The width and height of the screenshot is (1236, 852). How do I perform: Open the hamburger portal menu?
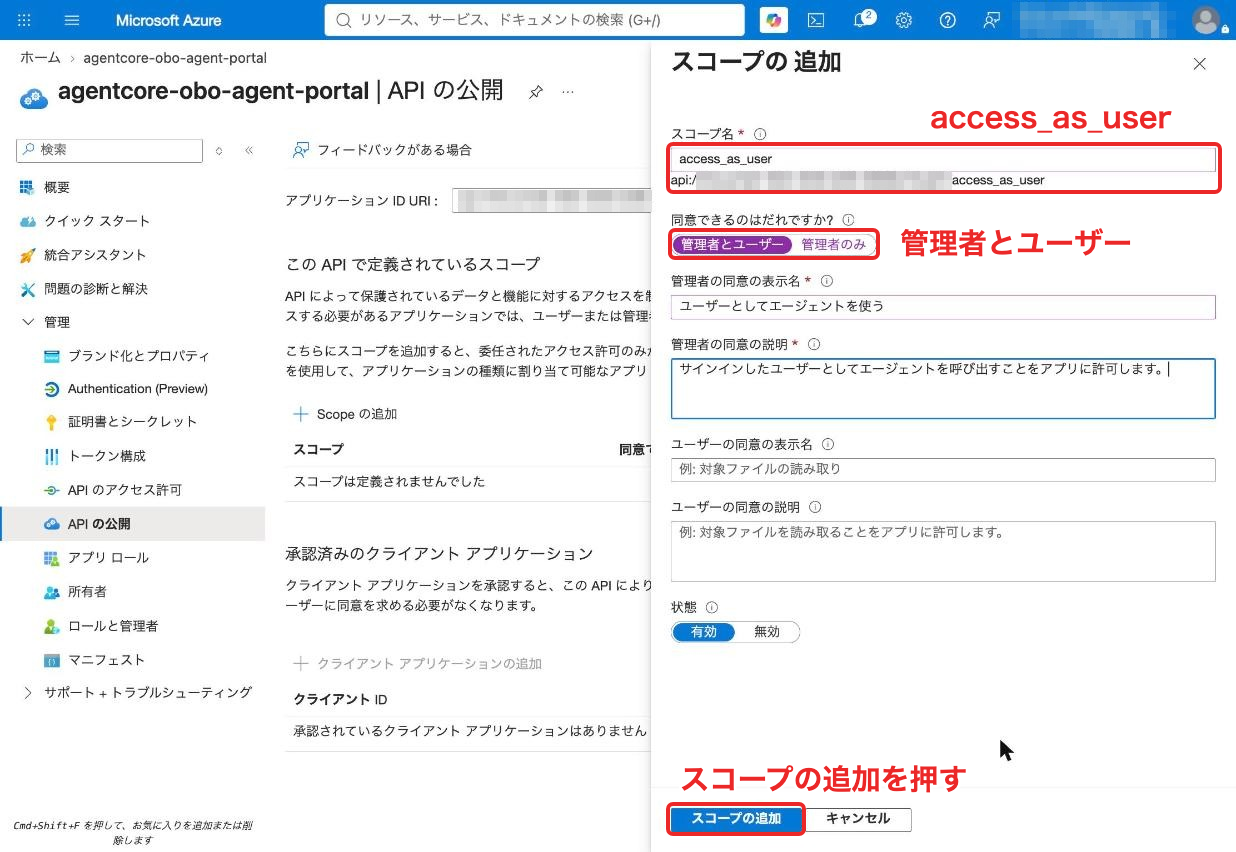[72, 20]
